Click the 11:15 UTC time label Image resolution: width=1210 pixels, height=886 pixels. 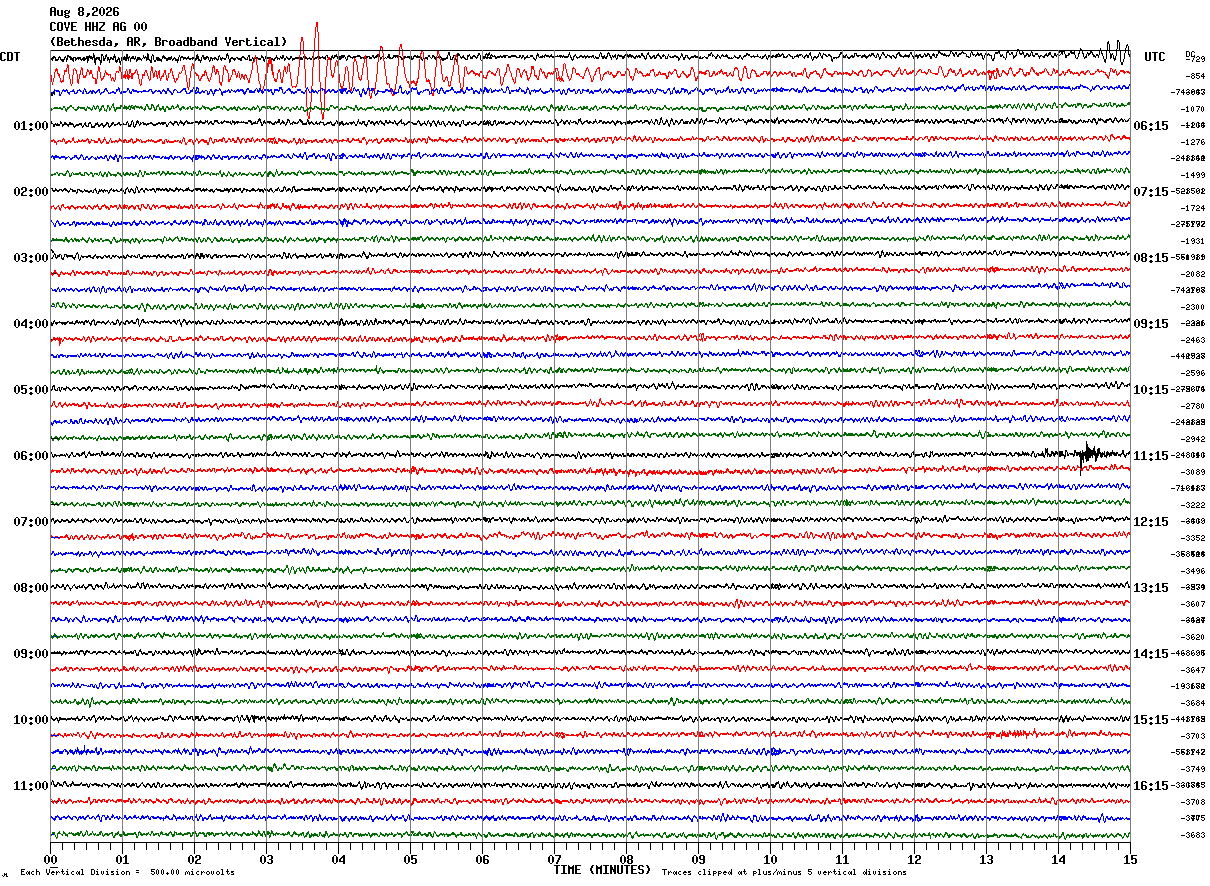click(1151, 456)
